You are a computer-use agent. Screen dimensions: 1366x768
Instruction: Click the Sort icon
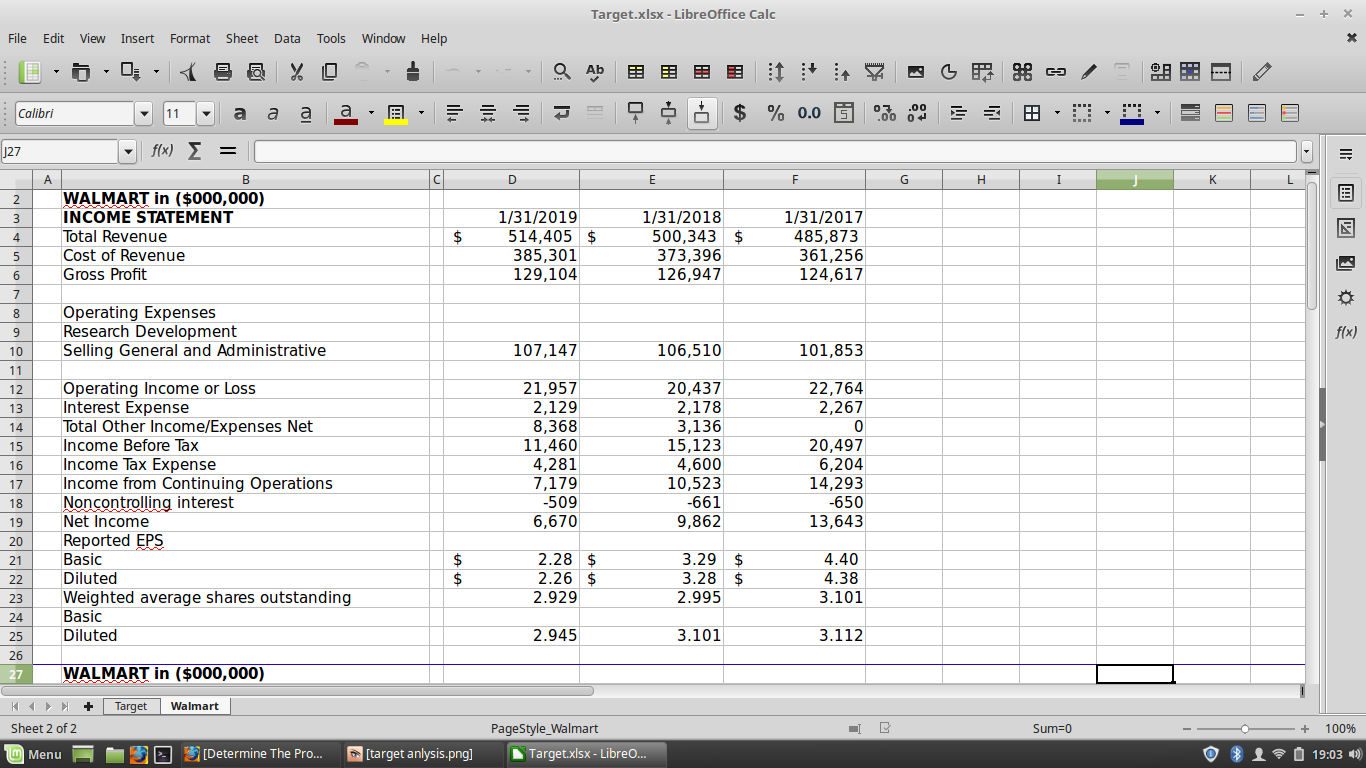pos(776,72)
